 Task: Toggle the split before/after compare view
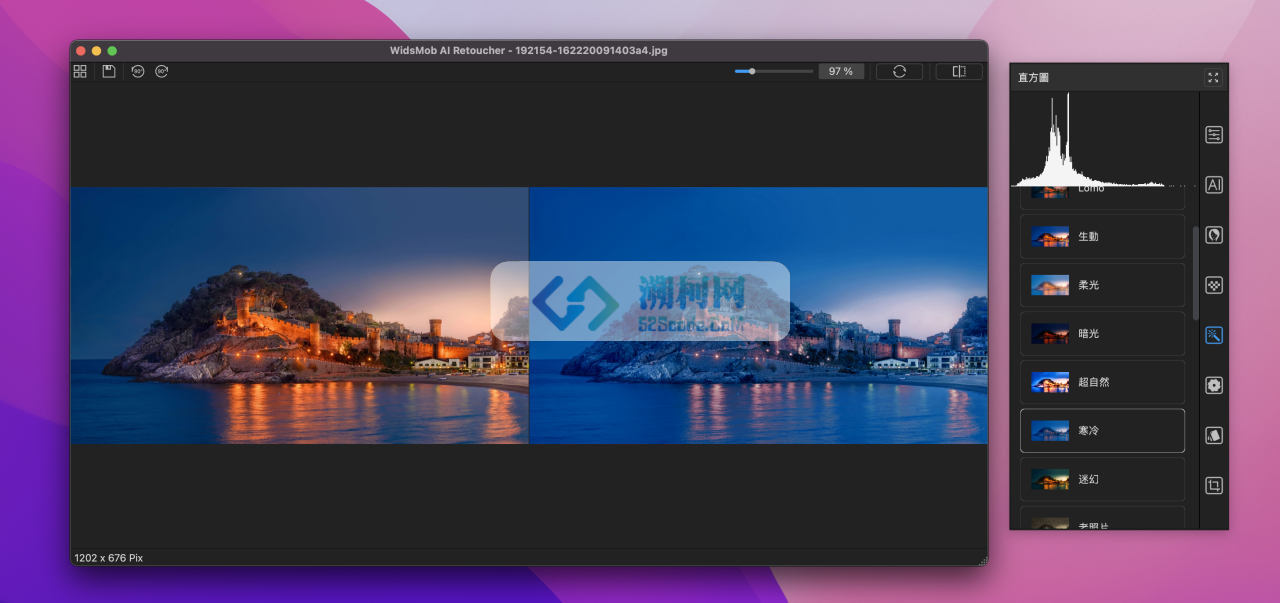[959, 71]
